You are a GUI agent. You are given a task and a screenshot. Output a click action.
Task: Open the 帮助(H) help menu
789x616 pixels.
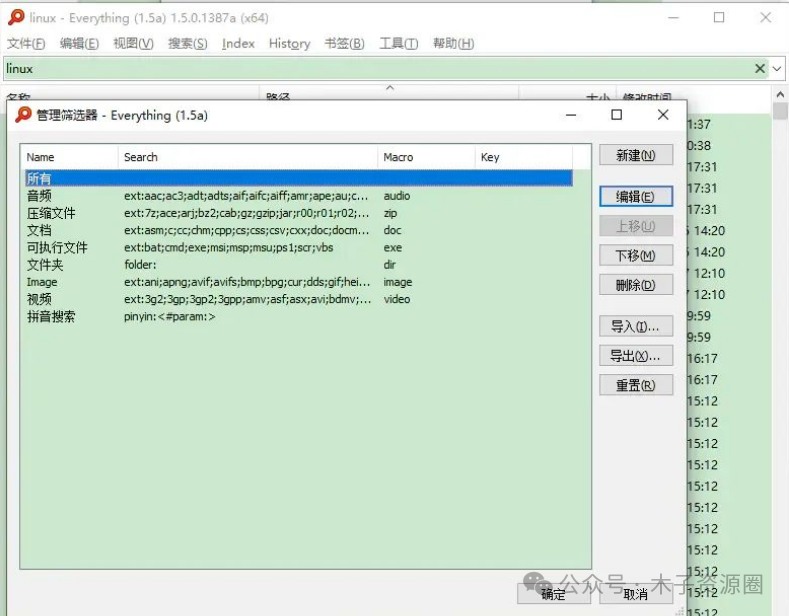tap(453, 43)
